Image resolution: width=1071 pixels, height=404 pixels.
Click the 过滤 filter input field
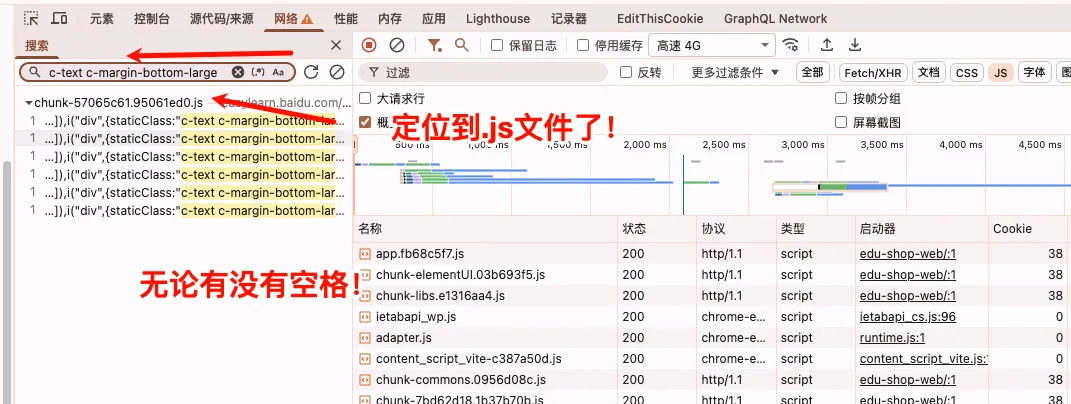click(490, 72)
